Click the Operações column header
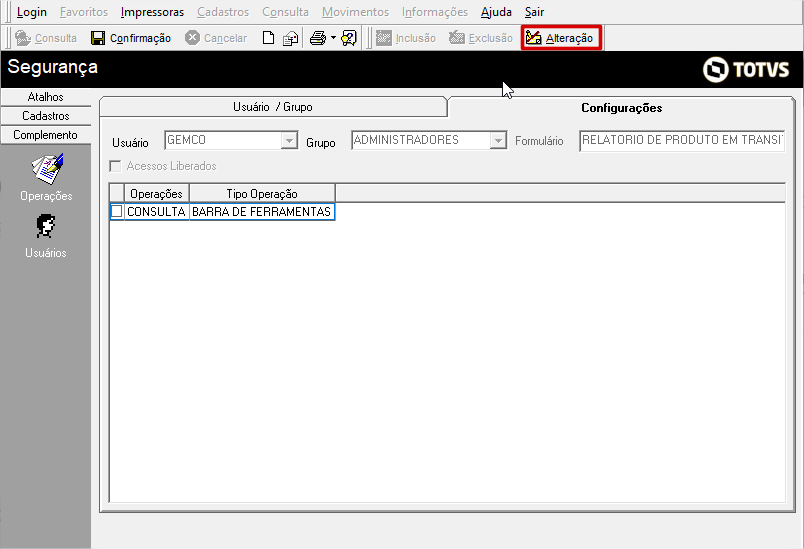804x549 pixels. (156, 194)
